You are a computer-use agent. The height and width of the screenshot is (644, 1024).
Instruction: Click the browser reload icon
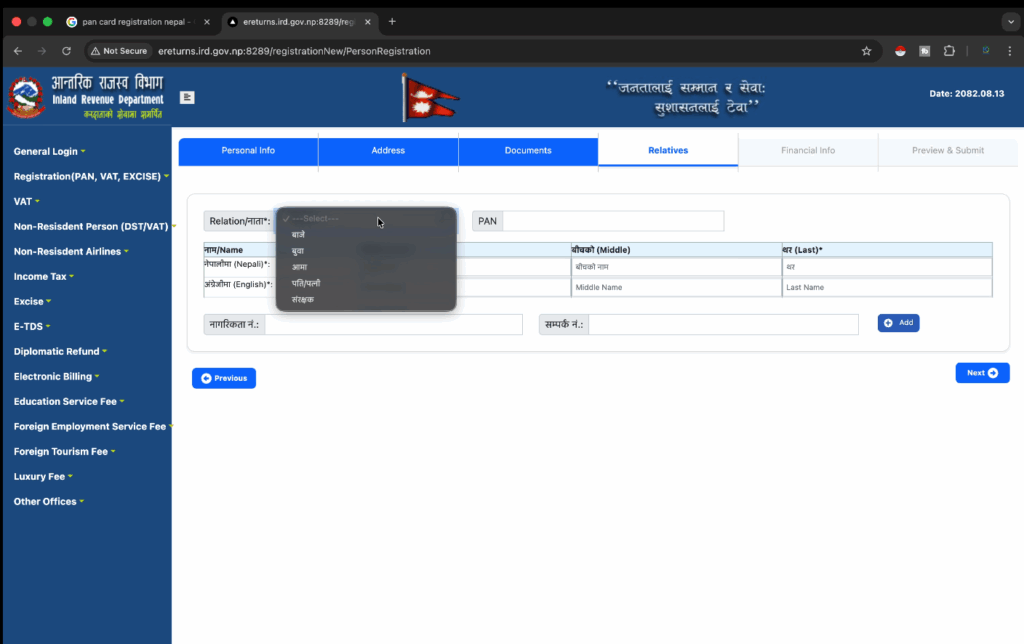point(66,51)
